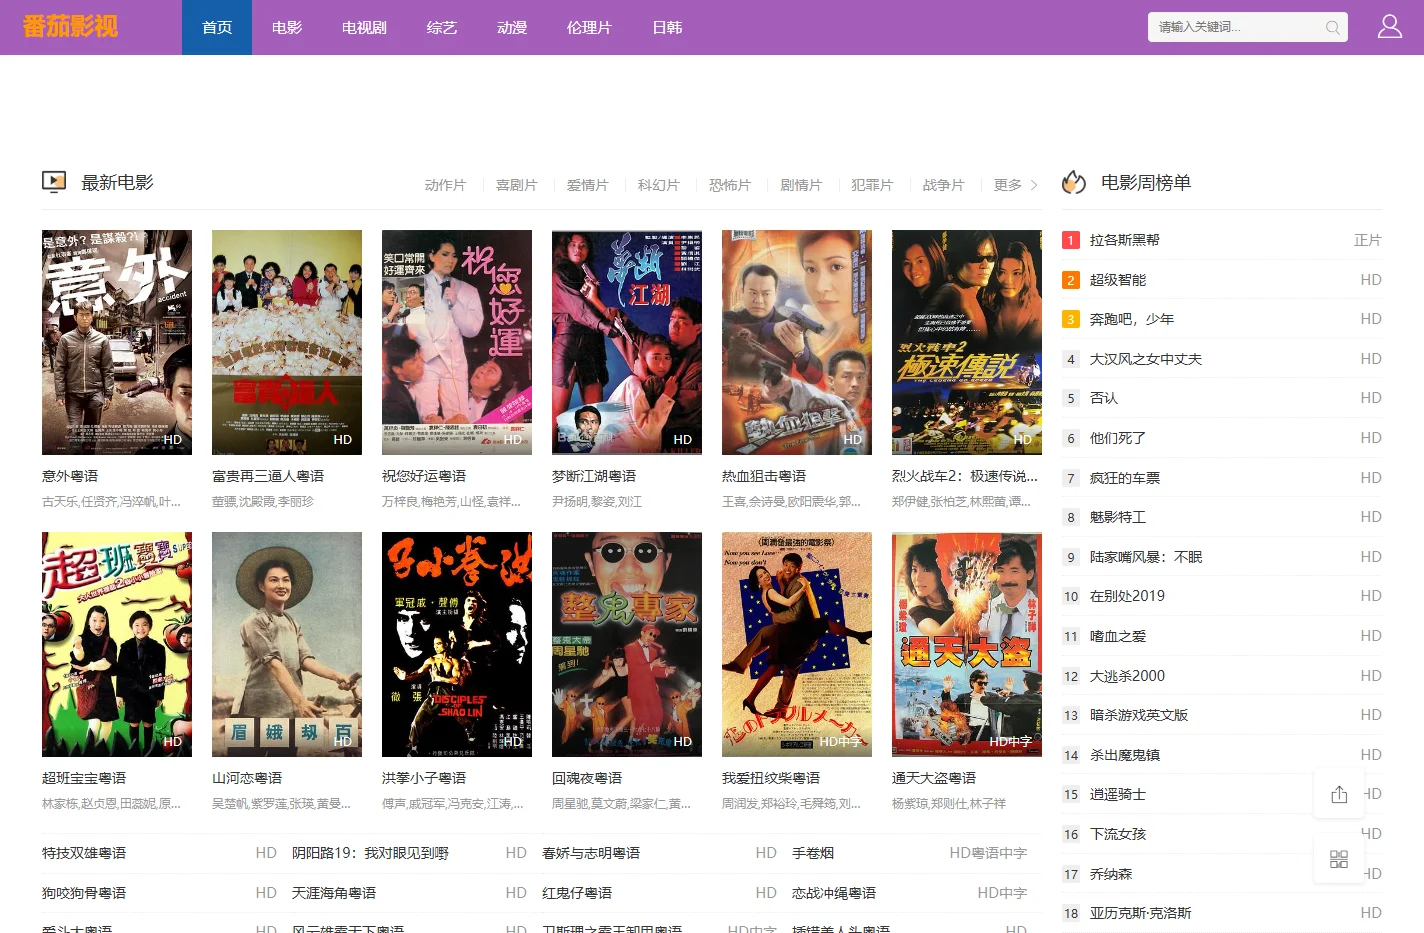Click the flame icon beside 电影周榜单
Screen dimensions: 1424x933
coord(1074,182)
